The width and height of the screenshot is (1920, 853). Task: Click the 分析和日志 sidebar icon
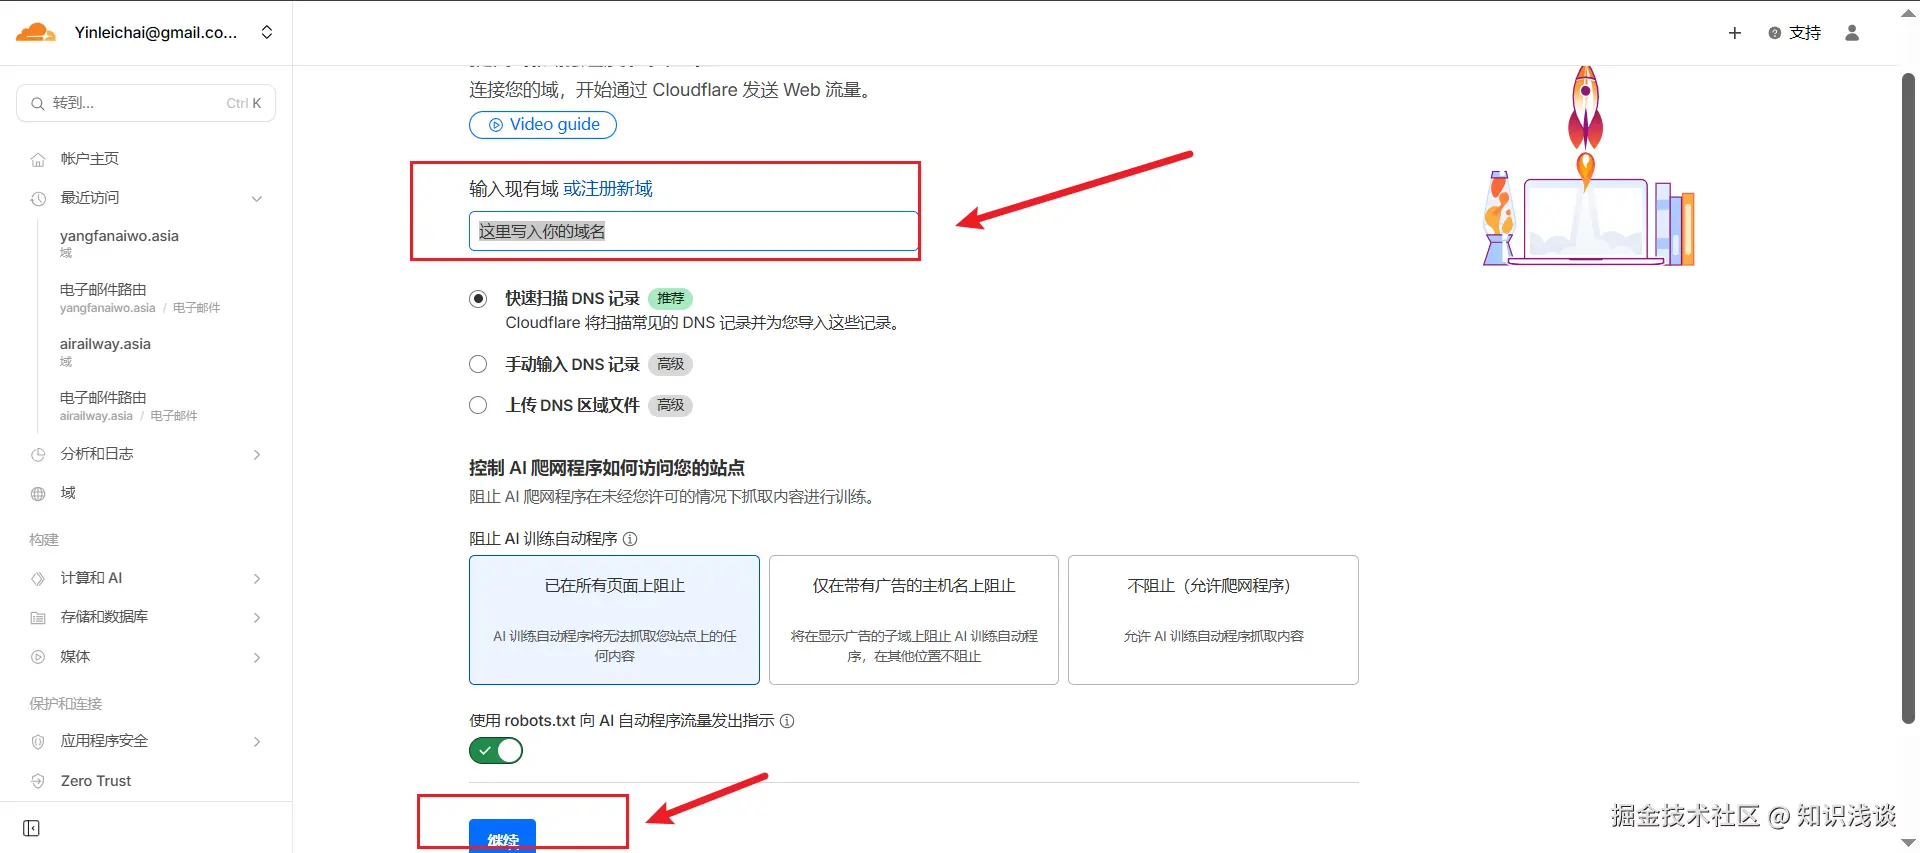(38, 454)
